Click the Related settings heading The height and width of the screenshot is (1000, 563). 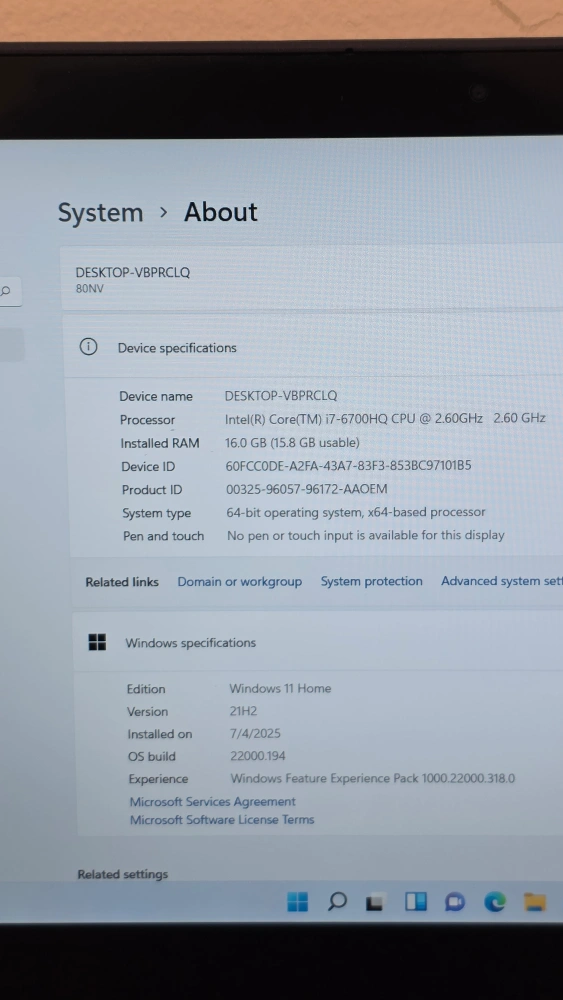coord(122,874)
